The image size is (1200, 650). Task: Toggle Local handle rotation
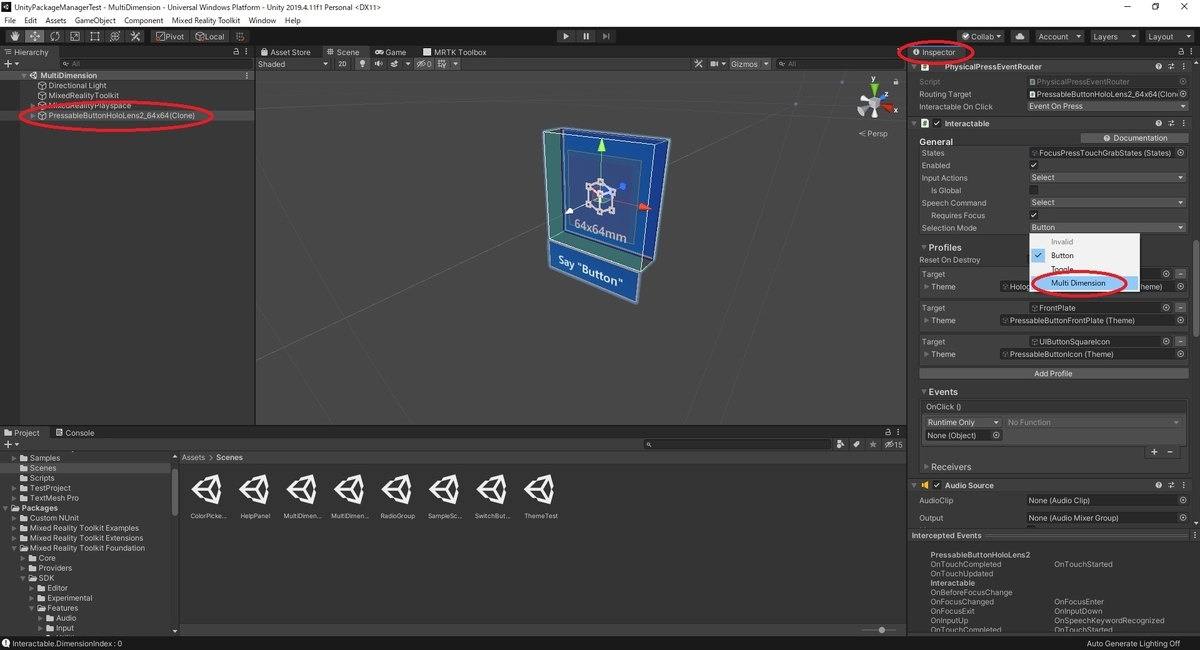tap(210, 37)
